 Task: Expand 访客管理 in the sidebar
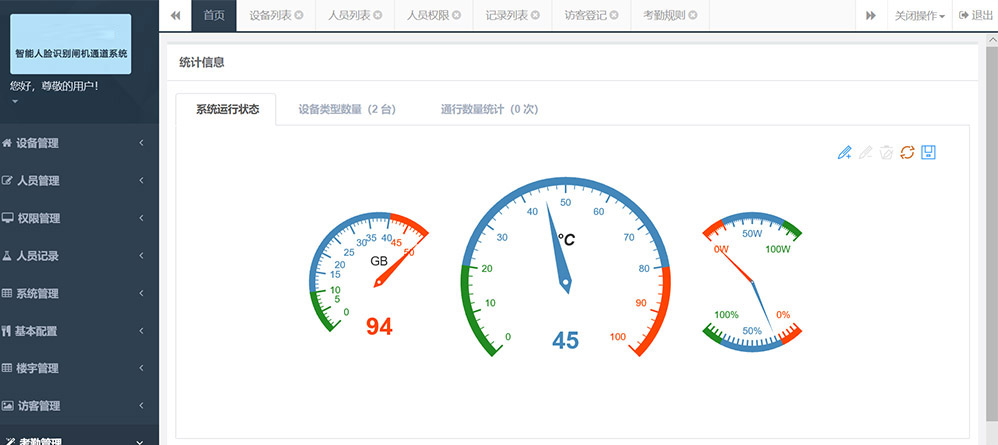click(78, 406)
